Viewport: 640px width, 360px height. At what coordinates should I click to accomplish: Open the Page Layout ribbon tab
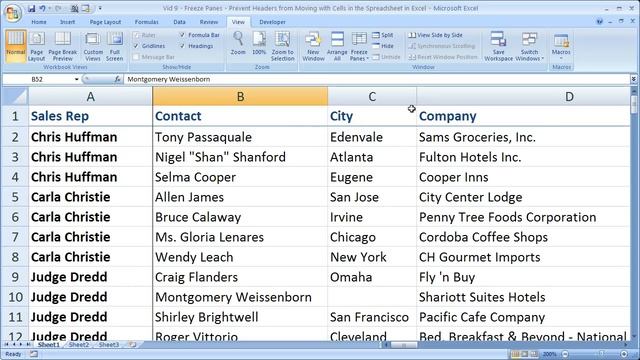coord(105,22)
